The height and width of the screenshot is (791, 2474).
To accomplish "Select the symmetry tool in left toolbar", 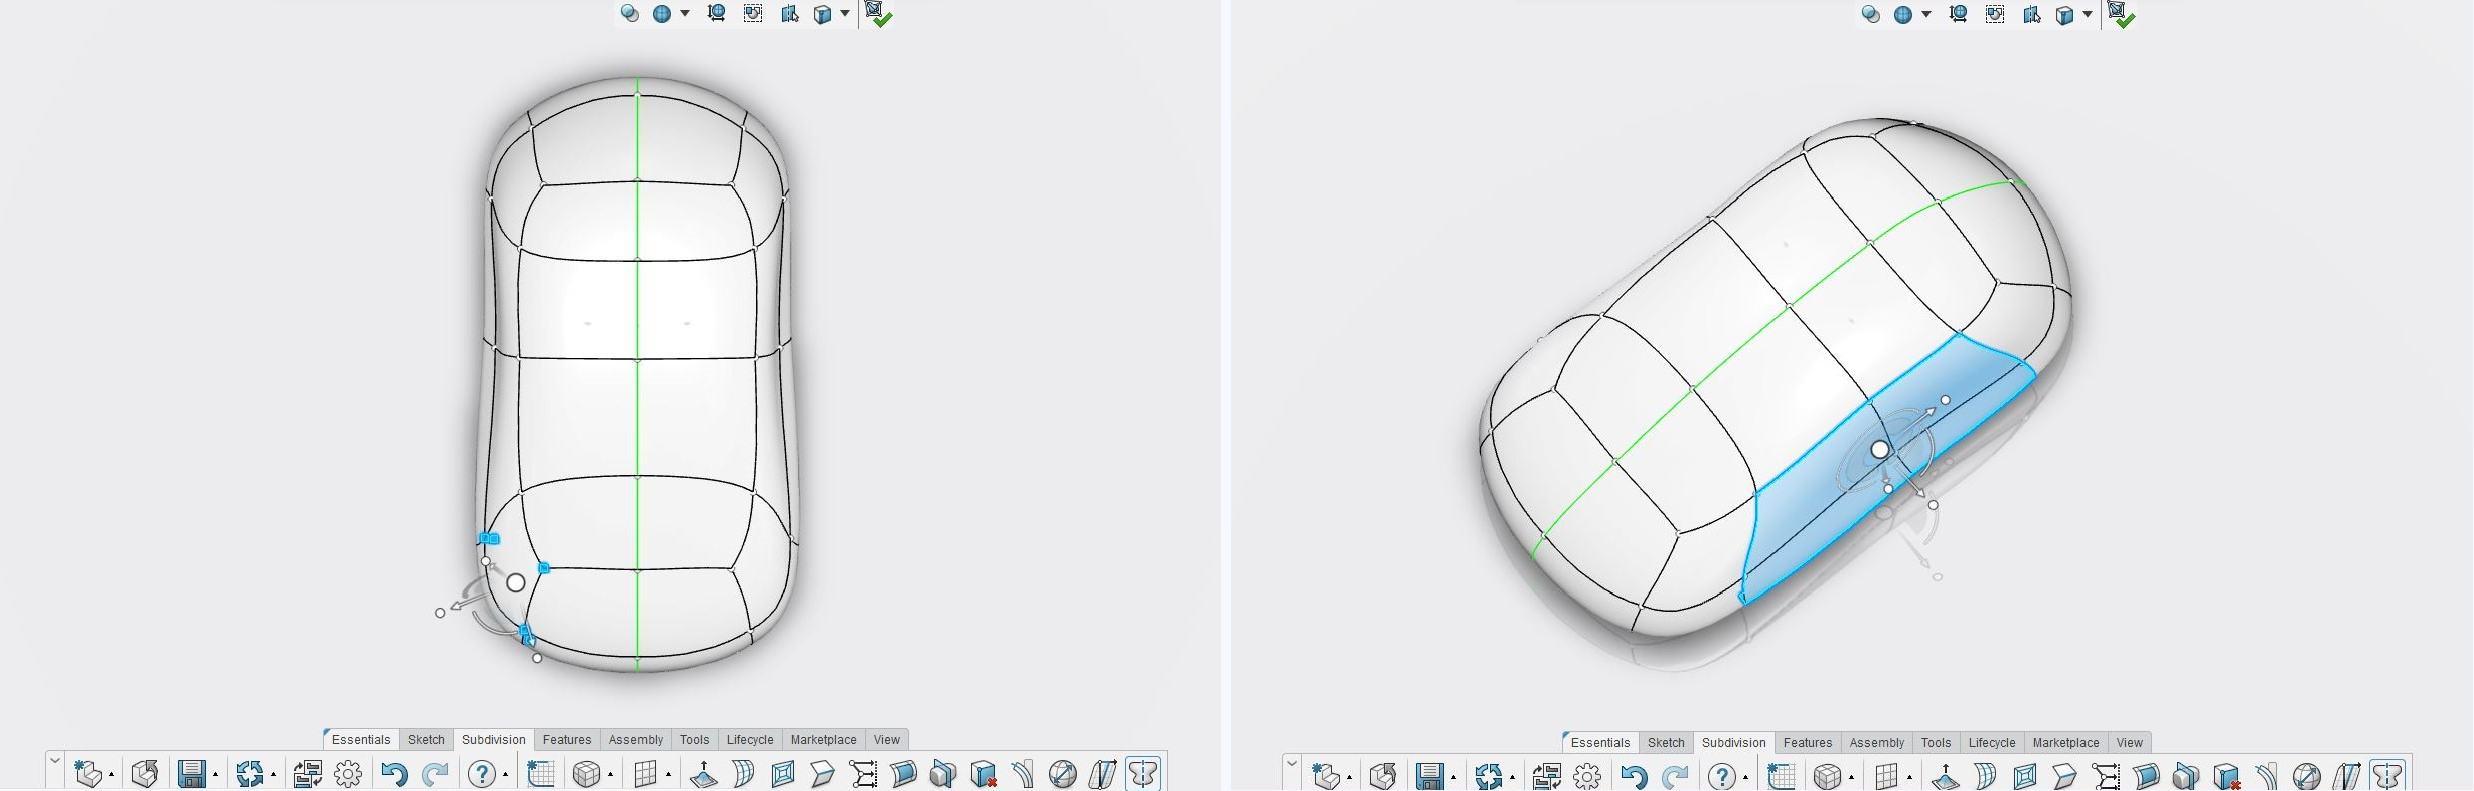I will tap(1142, 774).
